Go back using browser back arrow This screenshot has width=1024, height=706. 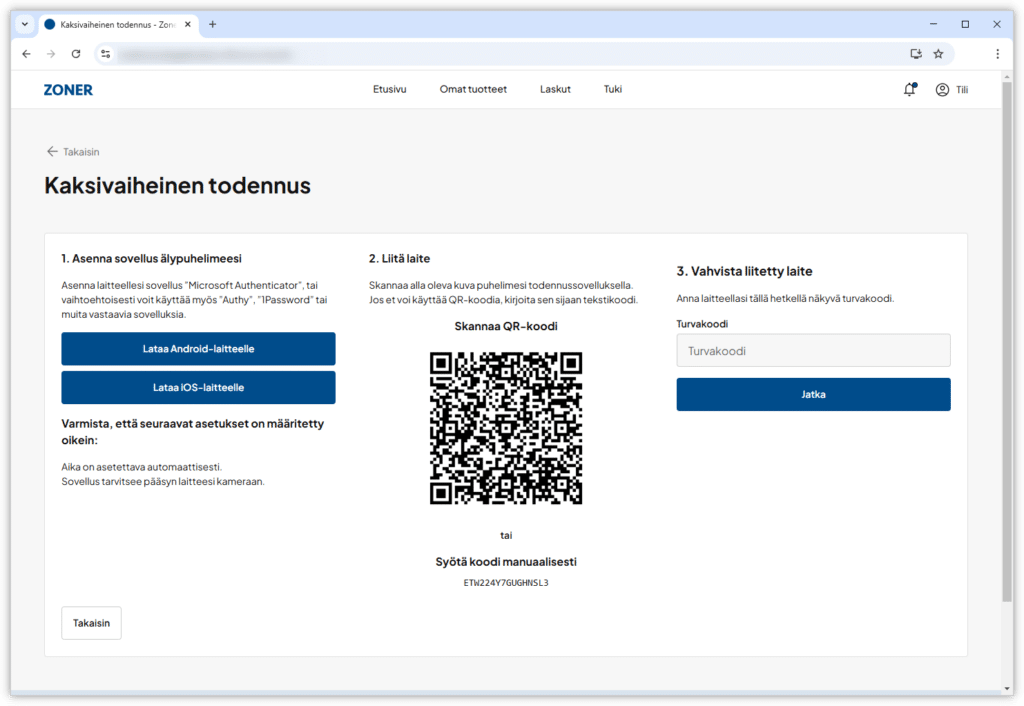(x=26, y=54)
